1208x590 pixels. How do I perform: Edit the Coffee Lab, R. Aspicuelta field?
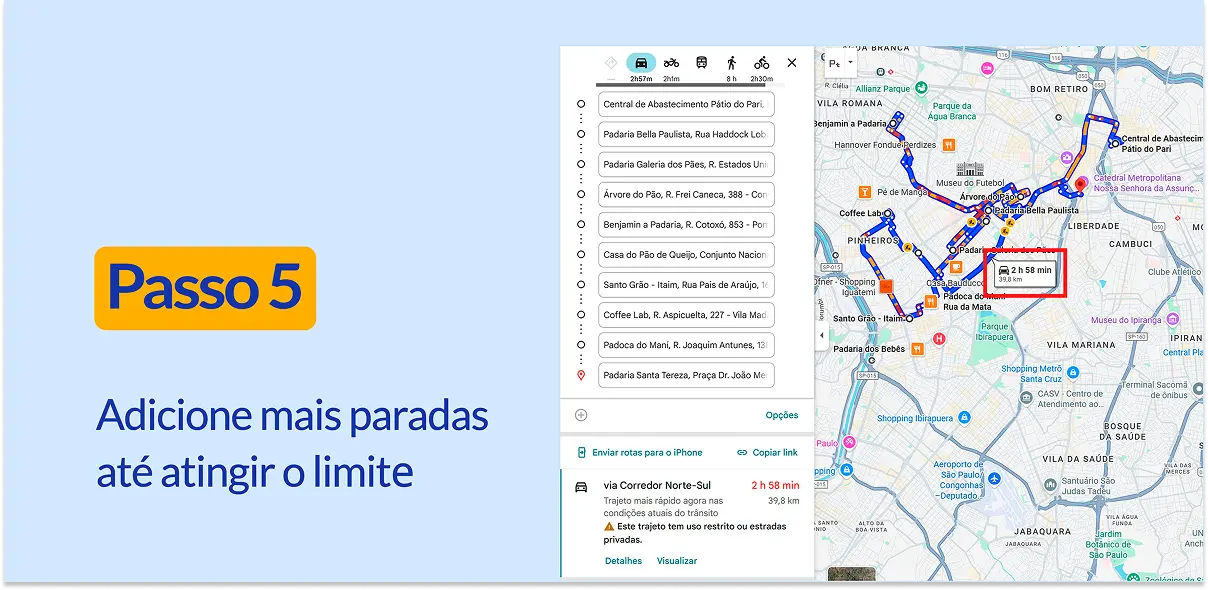[x=686, y=315]
